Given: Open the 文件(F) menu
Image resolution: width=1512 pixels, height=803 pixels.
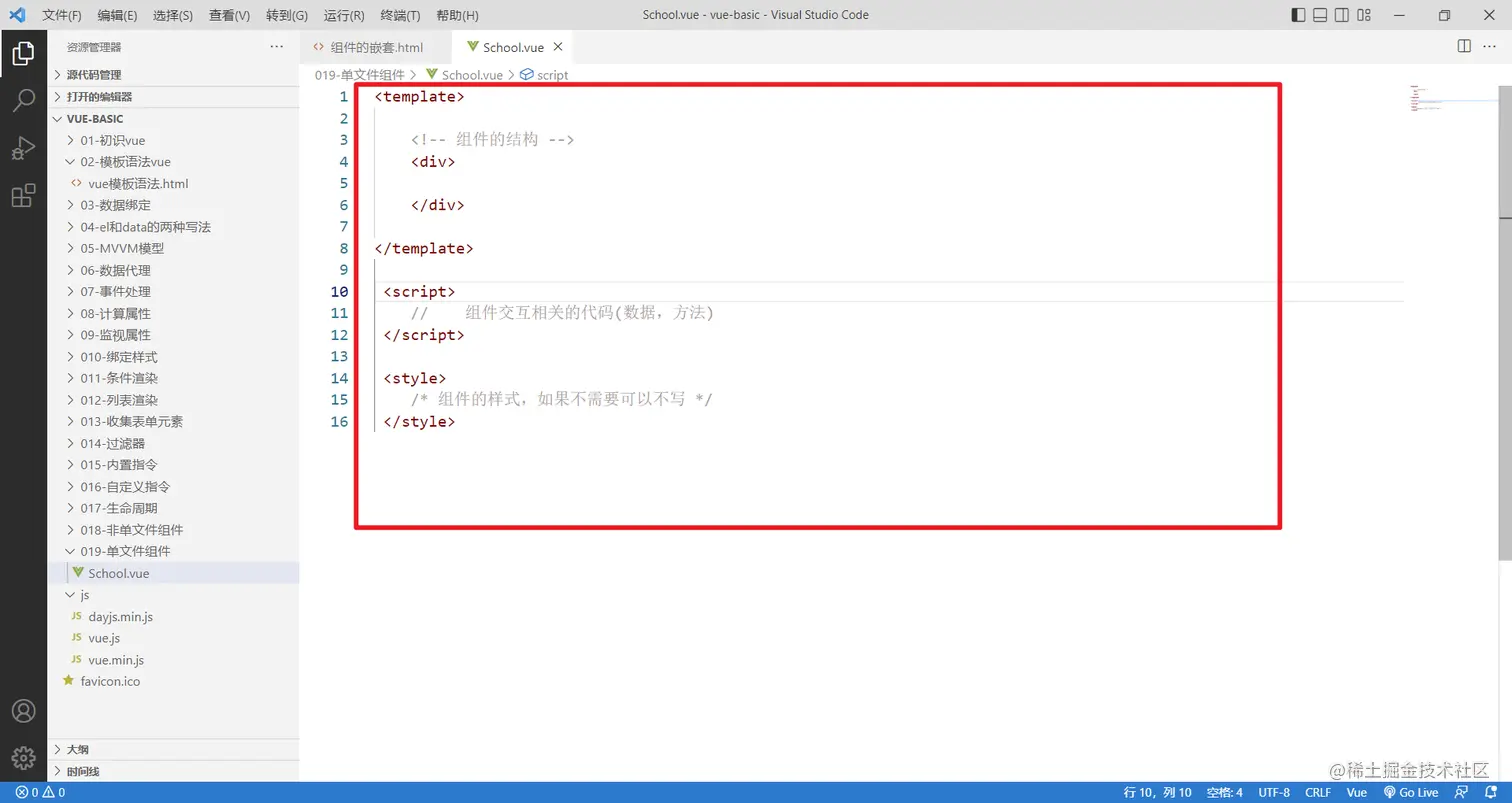Looking at the screenshot, I should pos(62,15).
